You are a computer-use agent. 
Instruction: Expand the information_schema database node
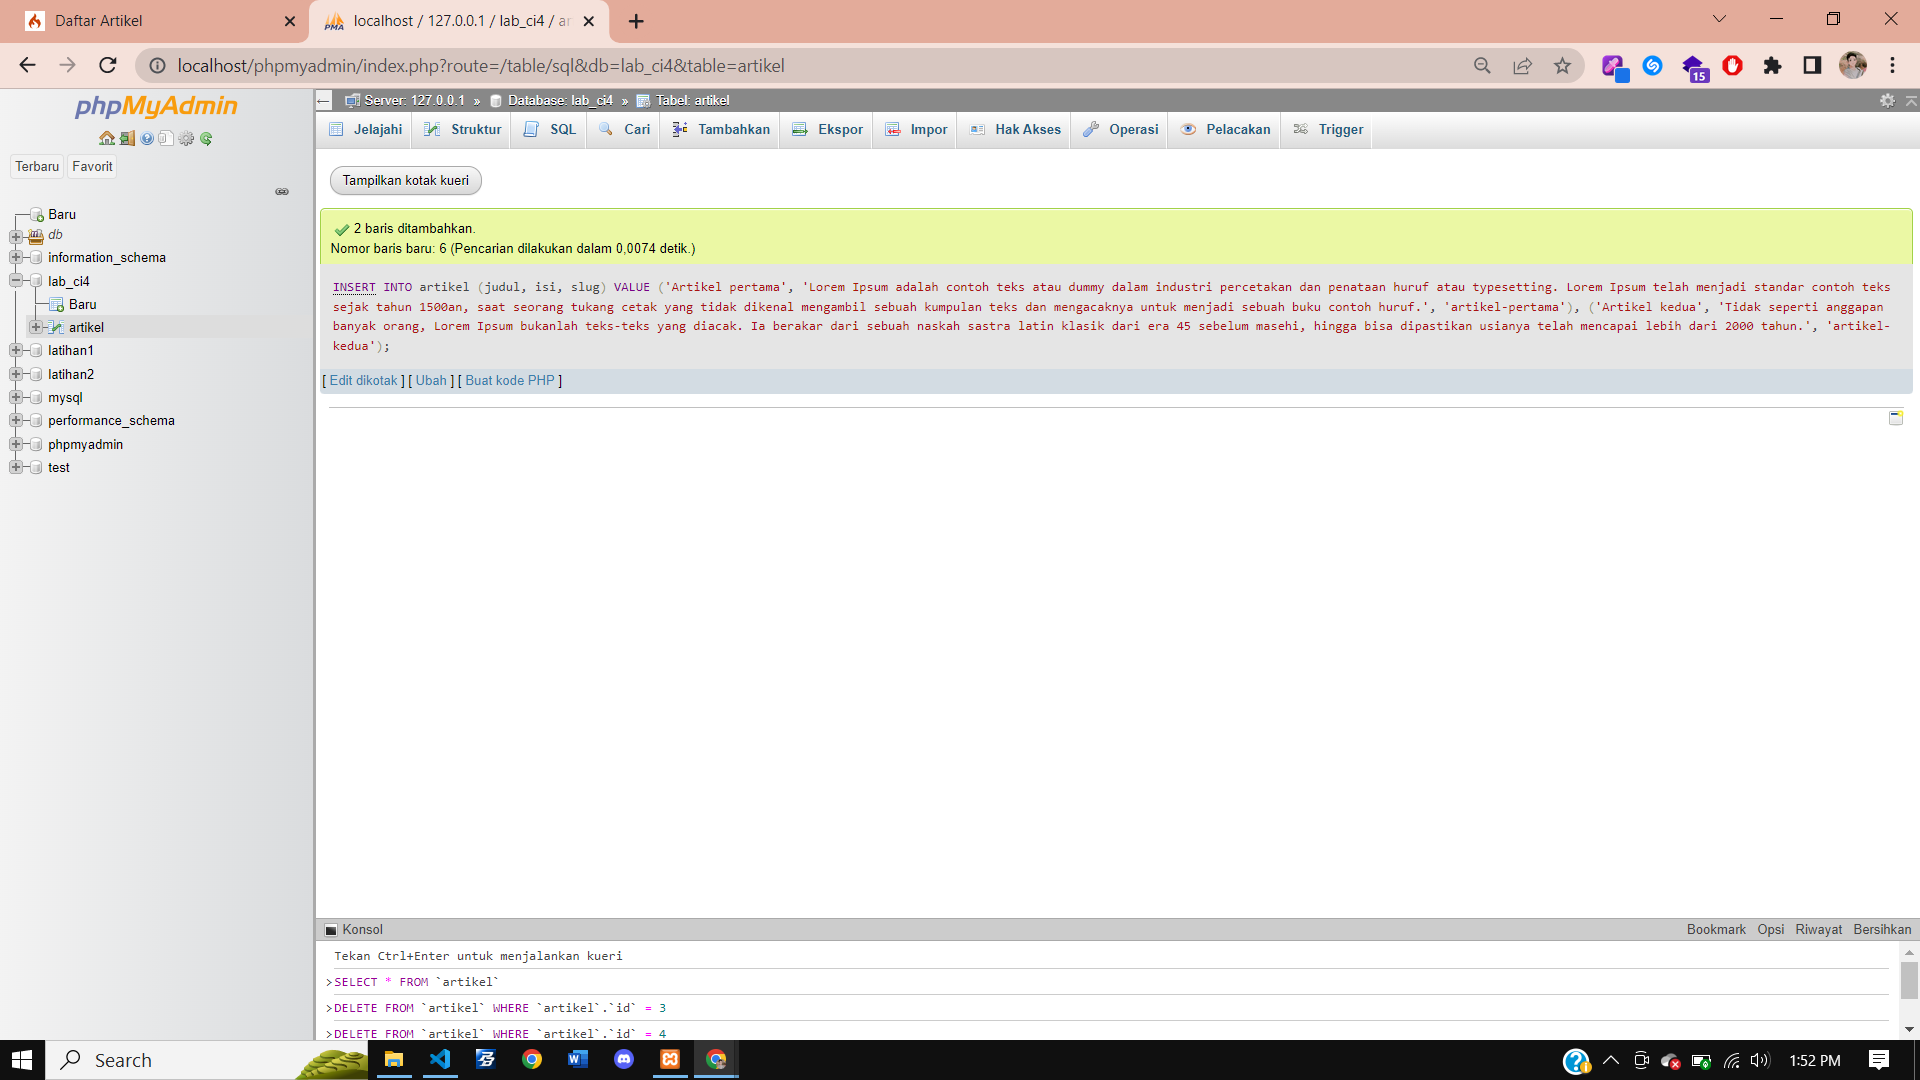[16, 257]
